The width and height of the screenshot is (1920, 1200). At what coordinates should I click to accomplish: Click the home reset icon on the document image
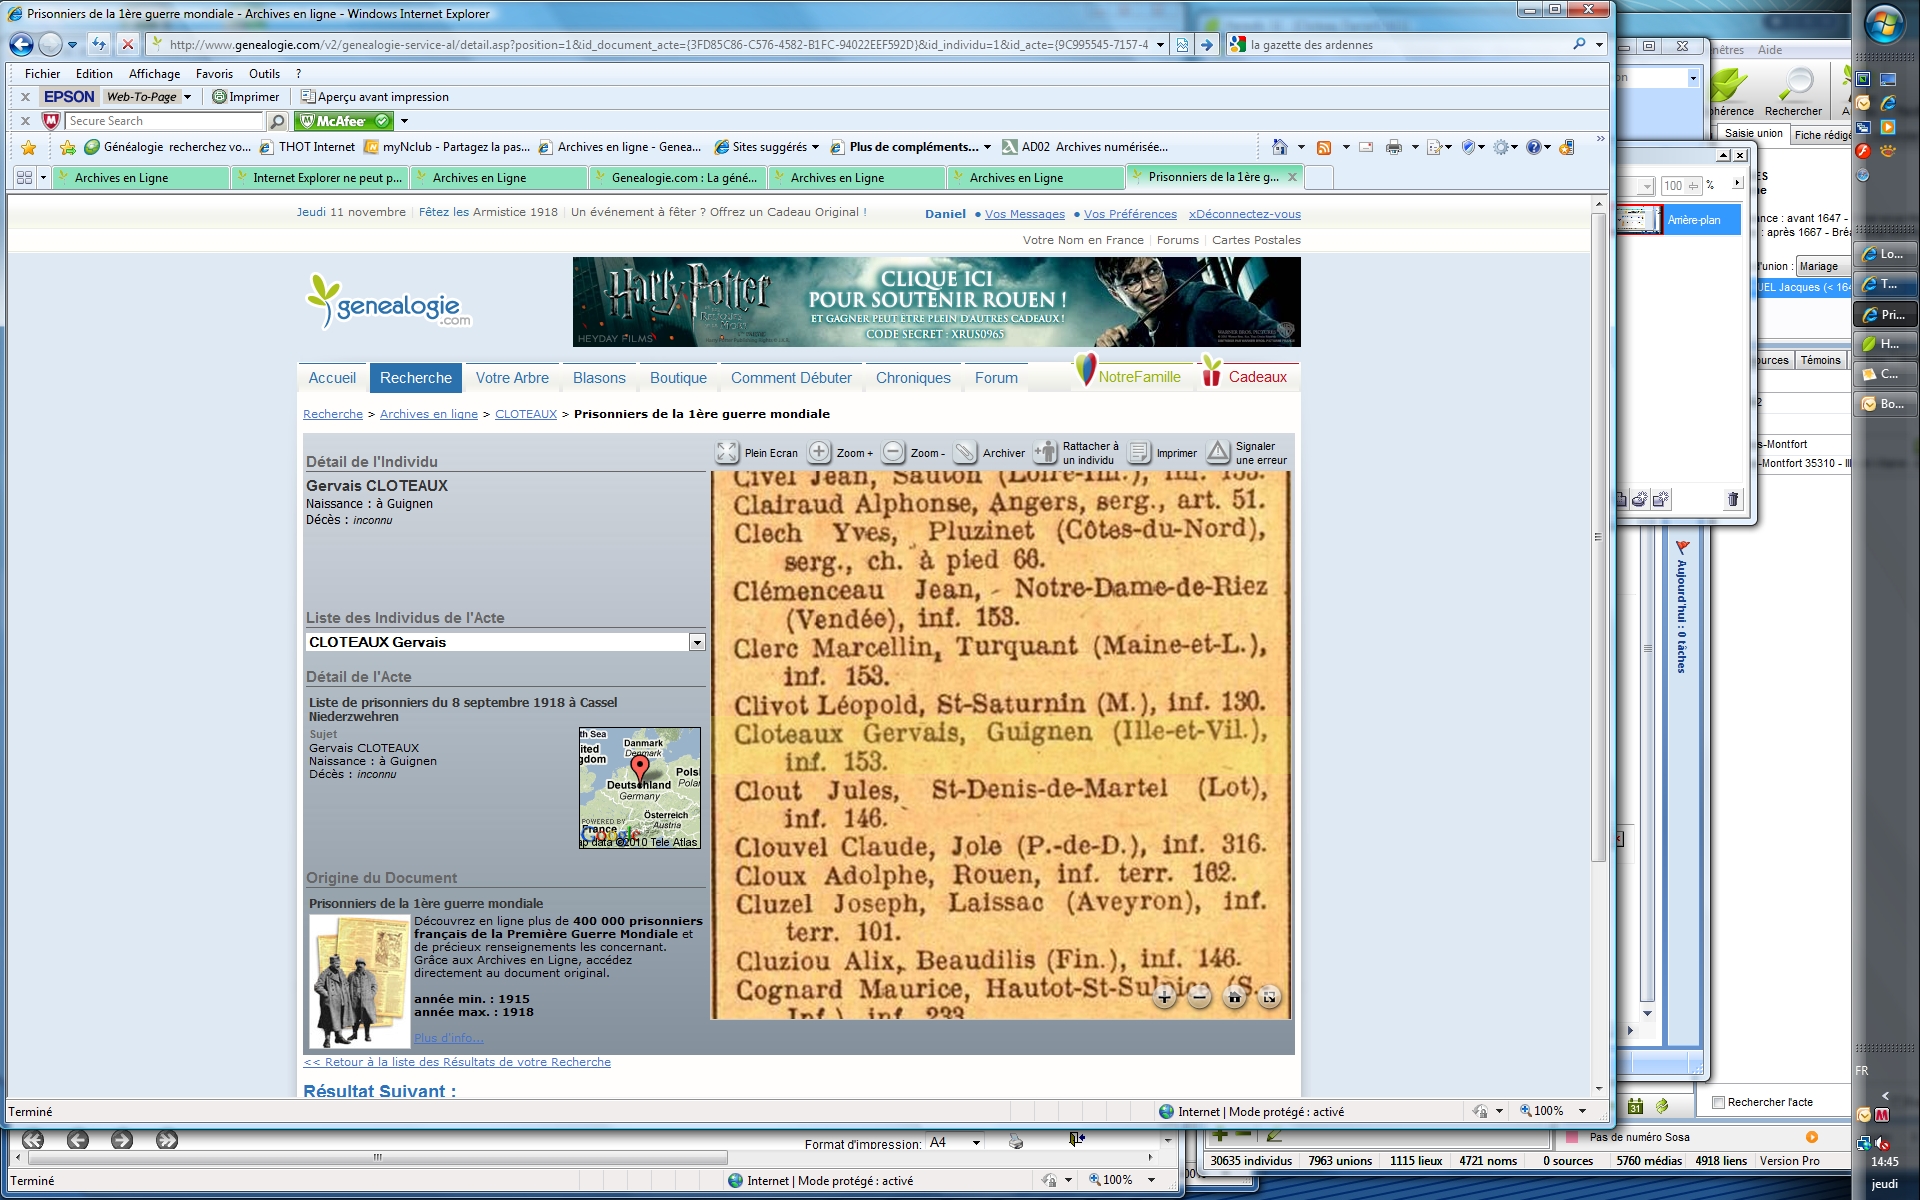coord(1234,997)
